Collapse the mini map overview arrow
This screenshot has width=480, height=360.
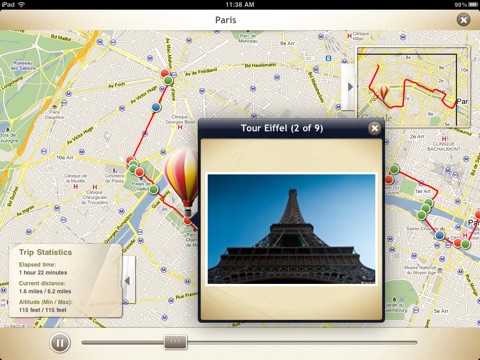[349, 87]
